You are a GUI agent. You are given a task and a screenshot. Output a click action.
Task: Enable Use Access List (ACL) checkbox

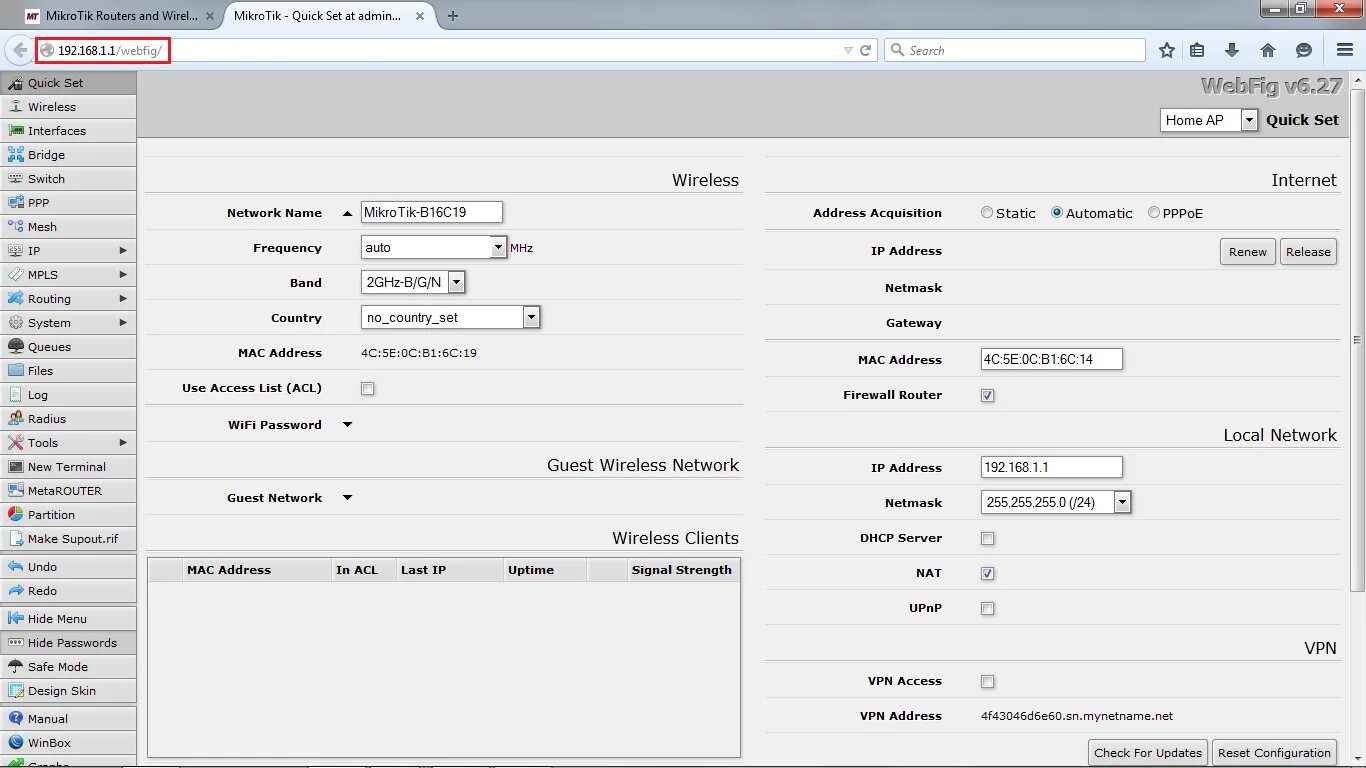pos(367,388)
